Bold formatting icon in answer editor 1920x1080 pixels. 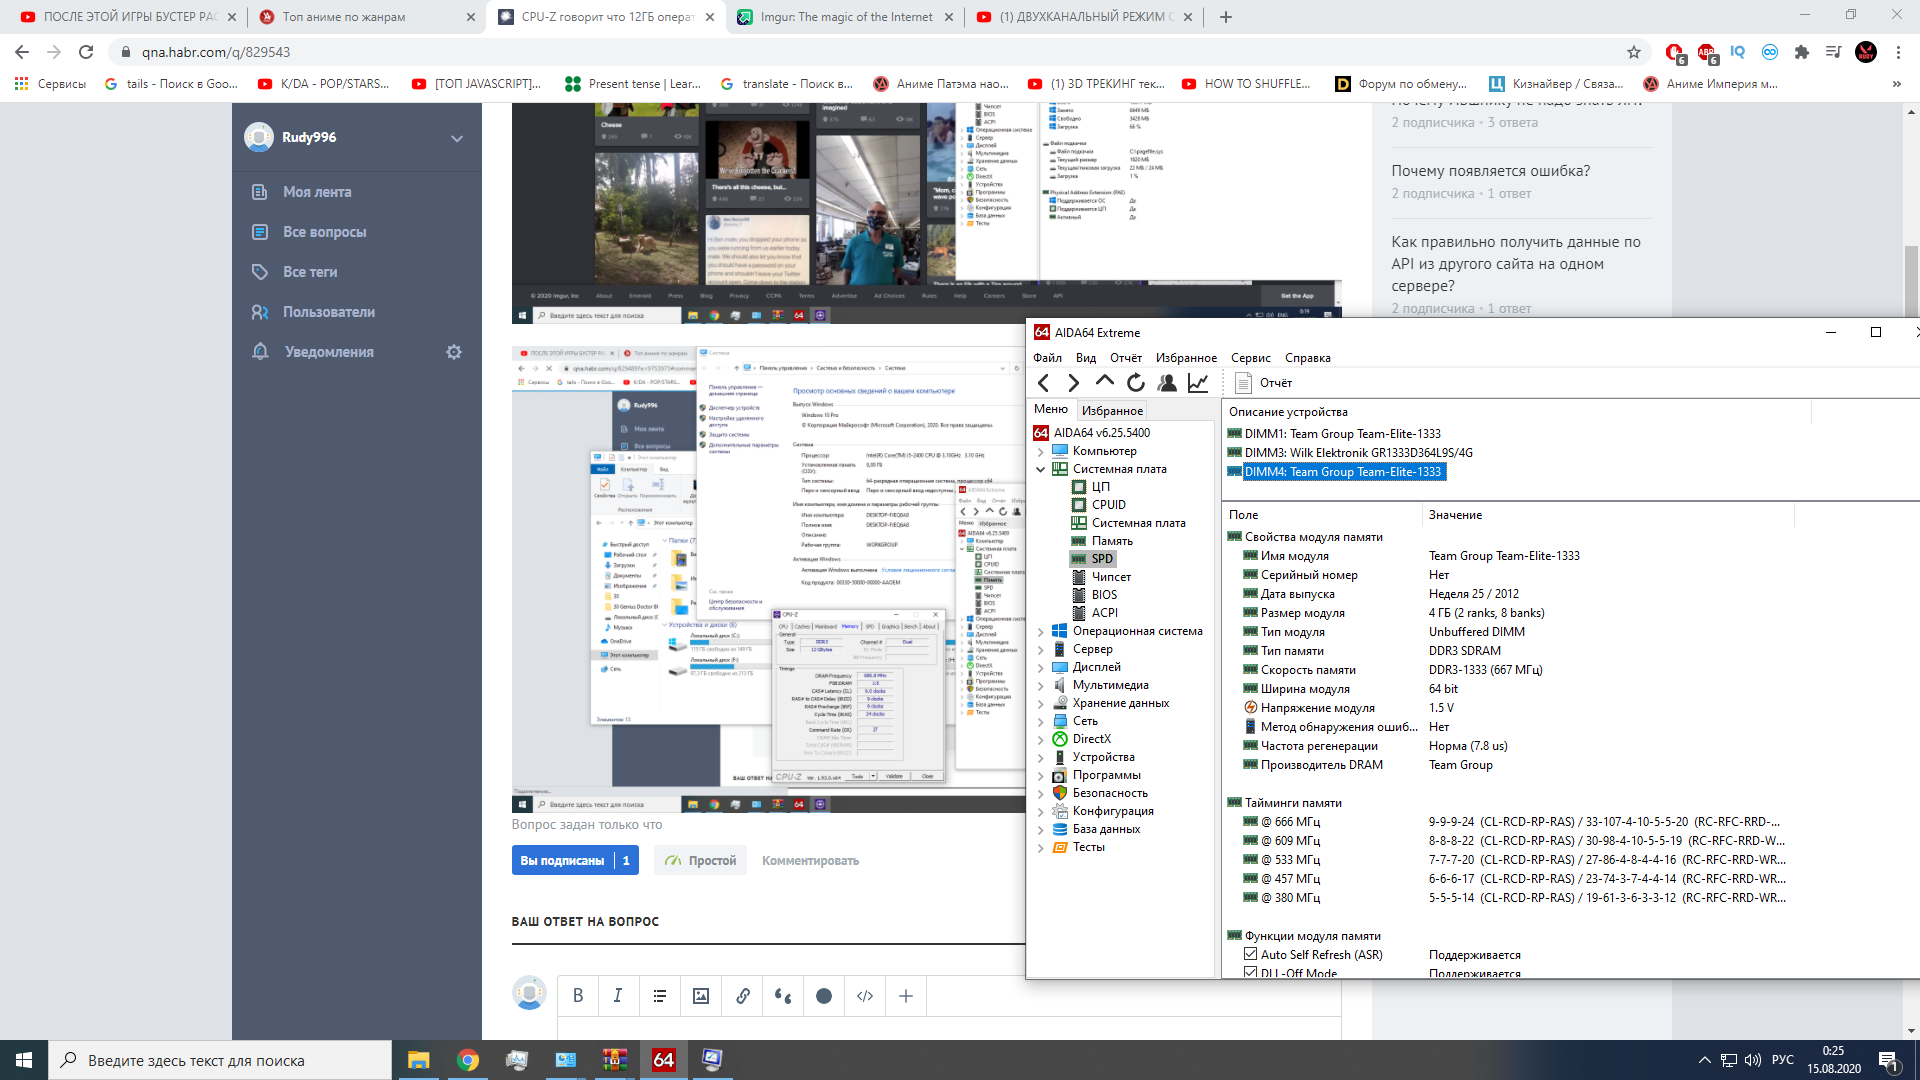578,996
